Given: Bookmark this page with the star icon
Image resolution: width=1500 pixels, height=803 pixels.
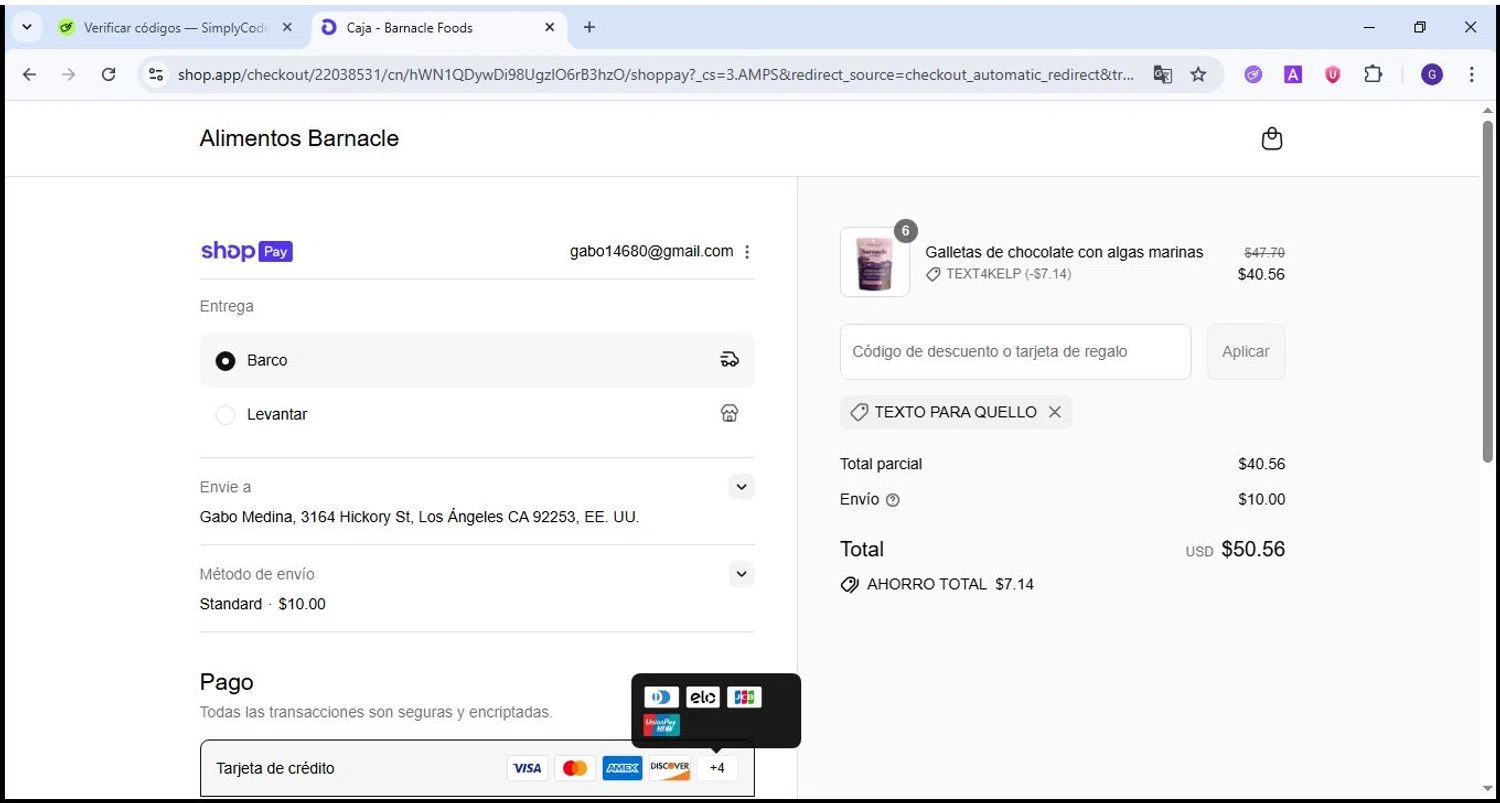Looking at the screenshot, I should pos(1198,74).
